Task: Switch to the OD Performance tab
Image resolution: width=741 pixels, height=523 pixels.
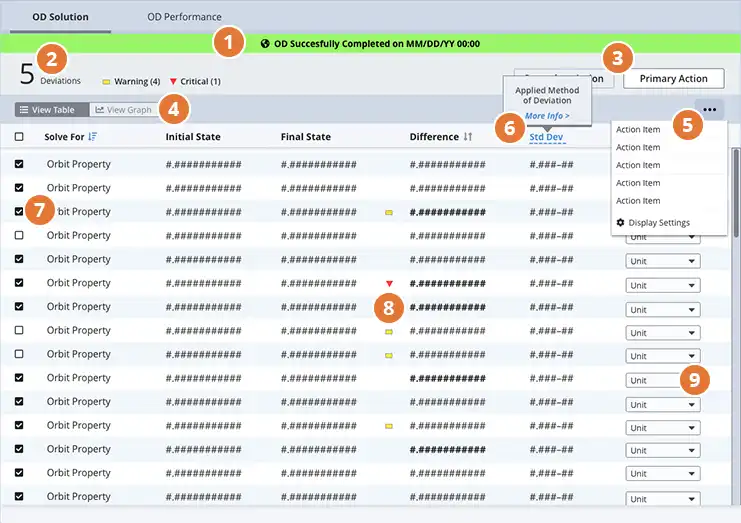Action: (184, 17)
